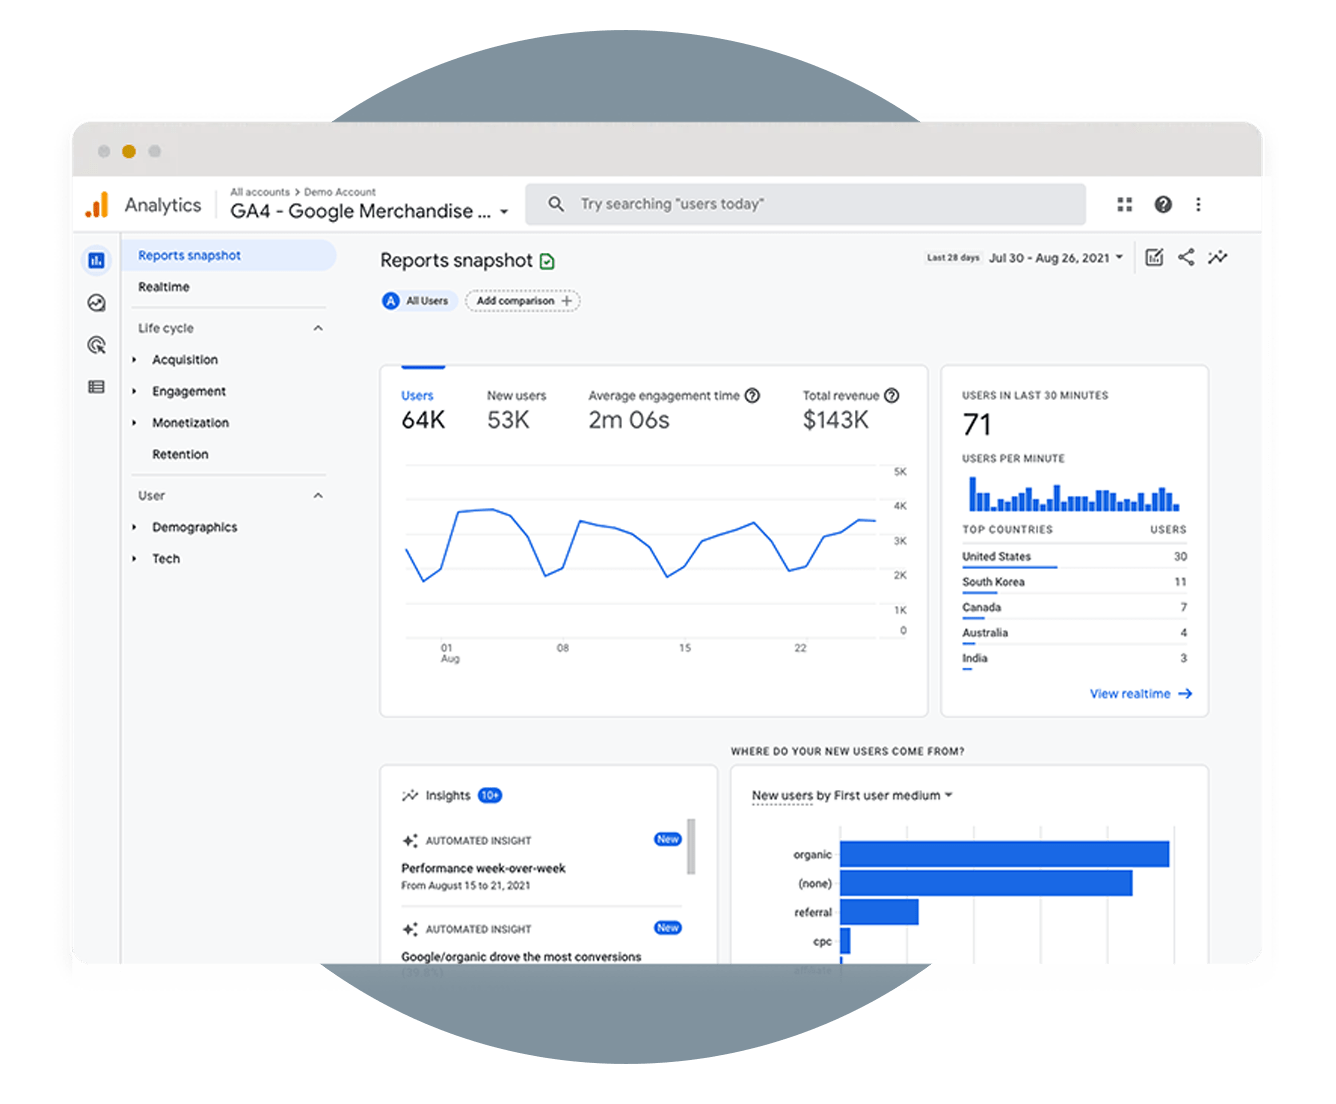Click the Australia country row
Screen dimensions: 1336x1104
[x=1075, y=633]
